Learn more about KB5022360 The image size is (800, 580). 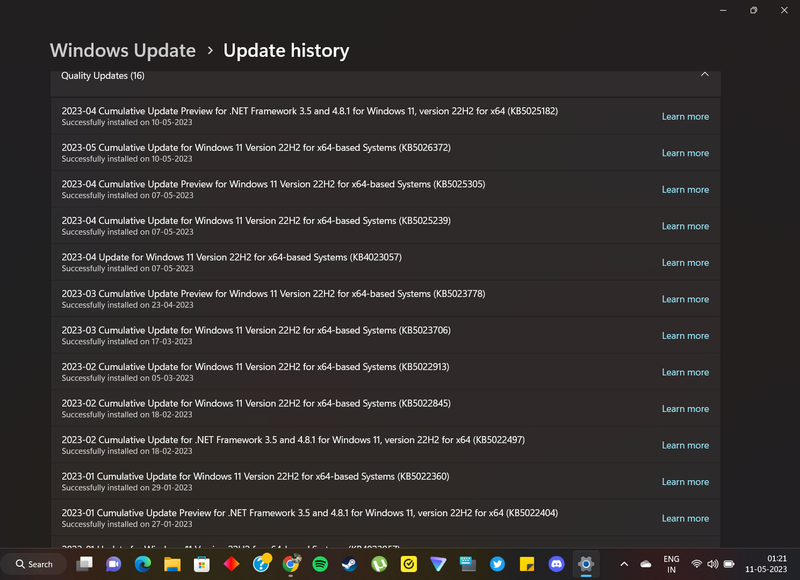685,482
